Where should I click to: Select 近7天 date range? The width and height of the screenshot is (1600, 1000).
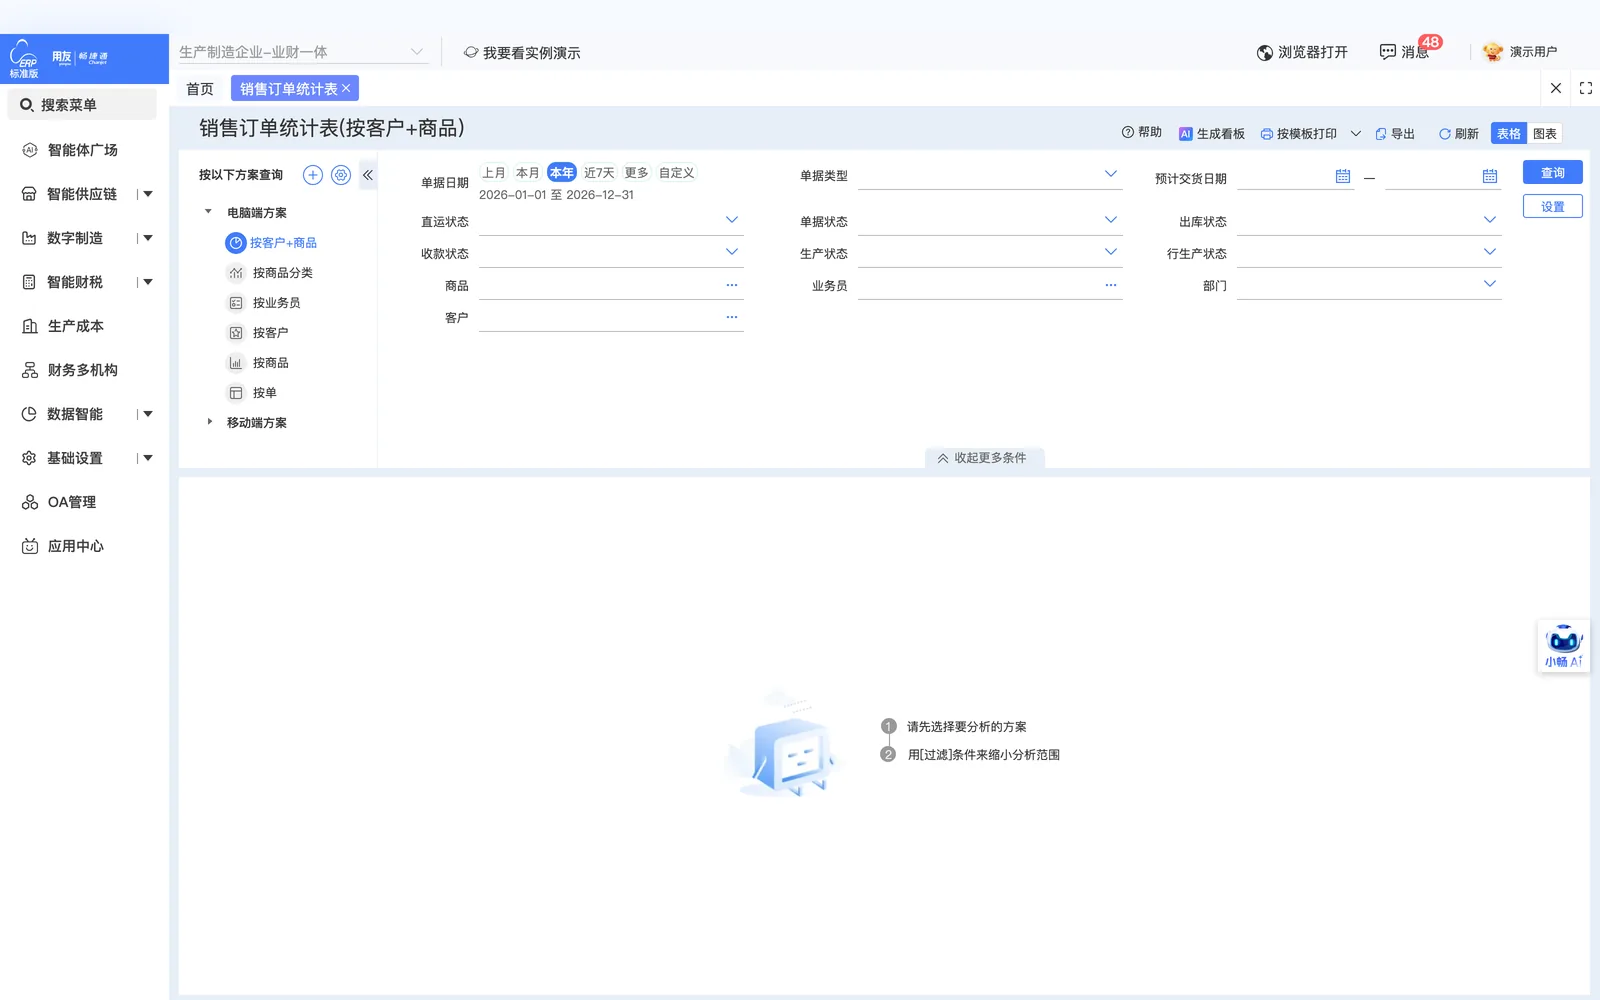599,172
